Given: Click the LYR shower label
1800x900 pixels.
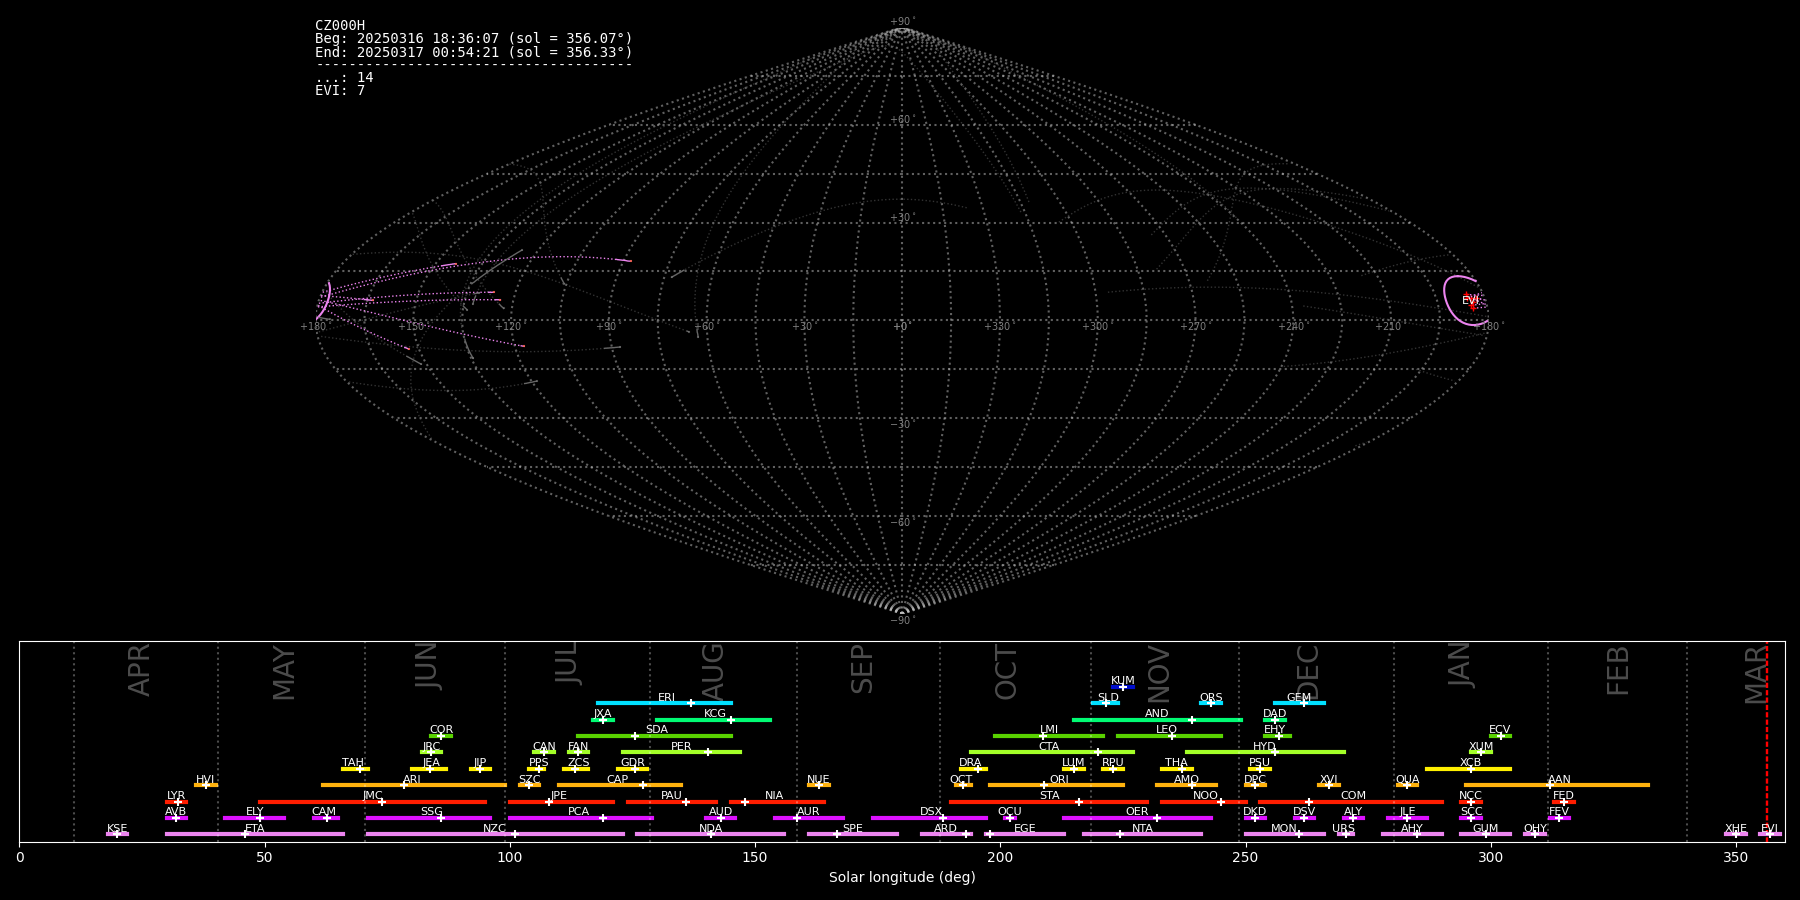Looking at the screenshot, I should [x=176, y=796].
